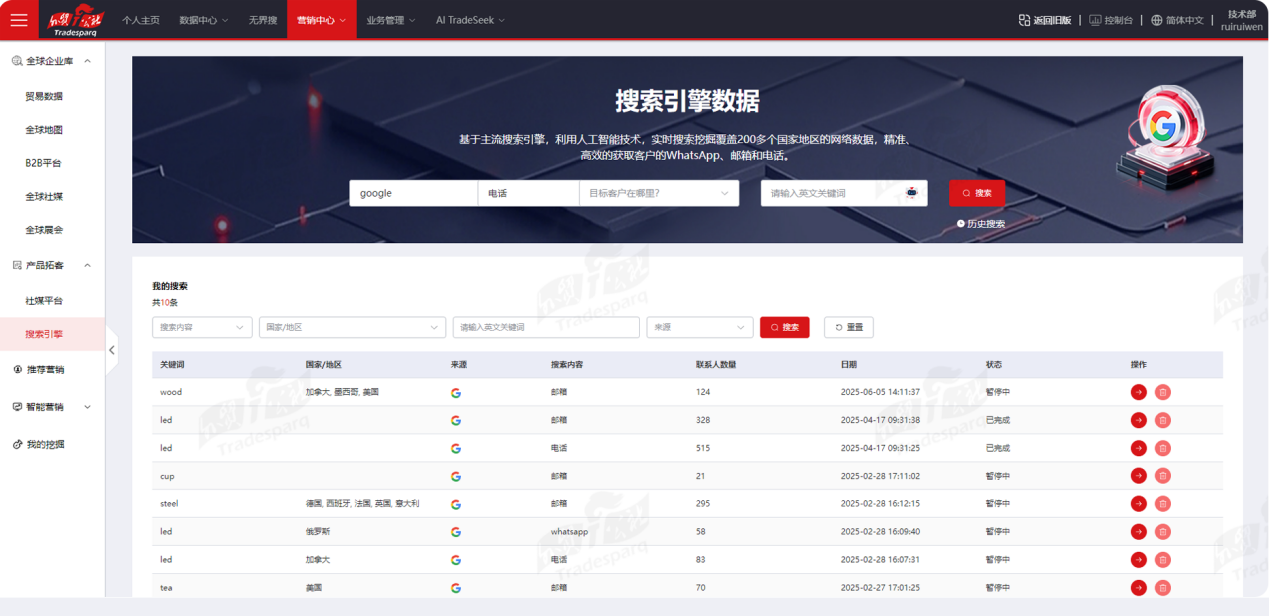Open the 国家/地区 filter dropdown

352,327
